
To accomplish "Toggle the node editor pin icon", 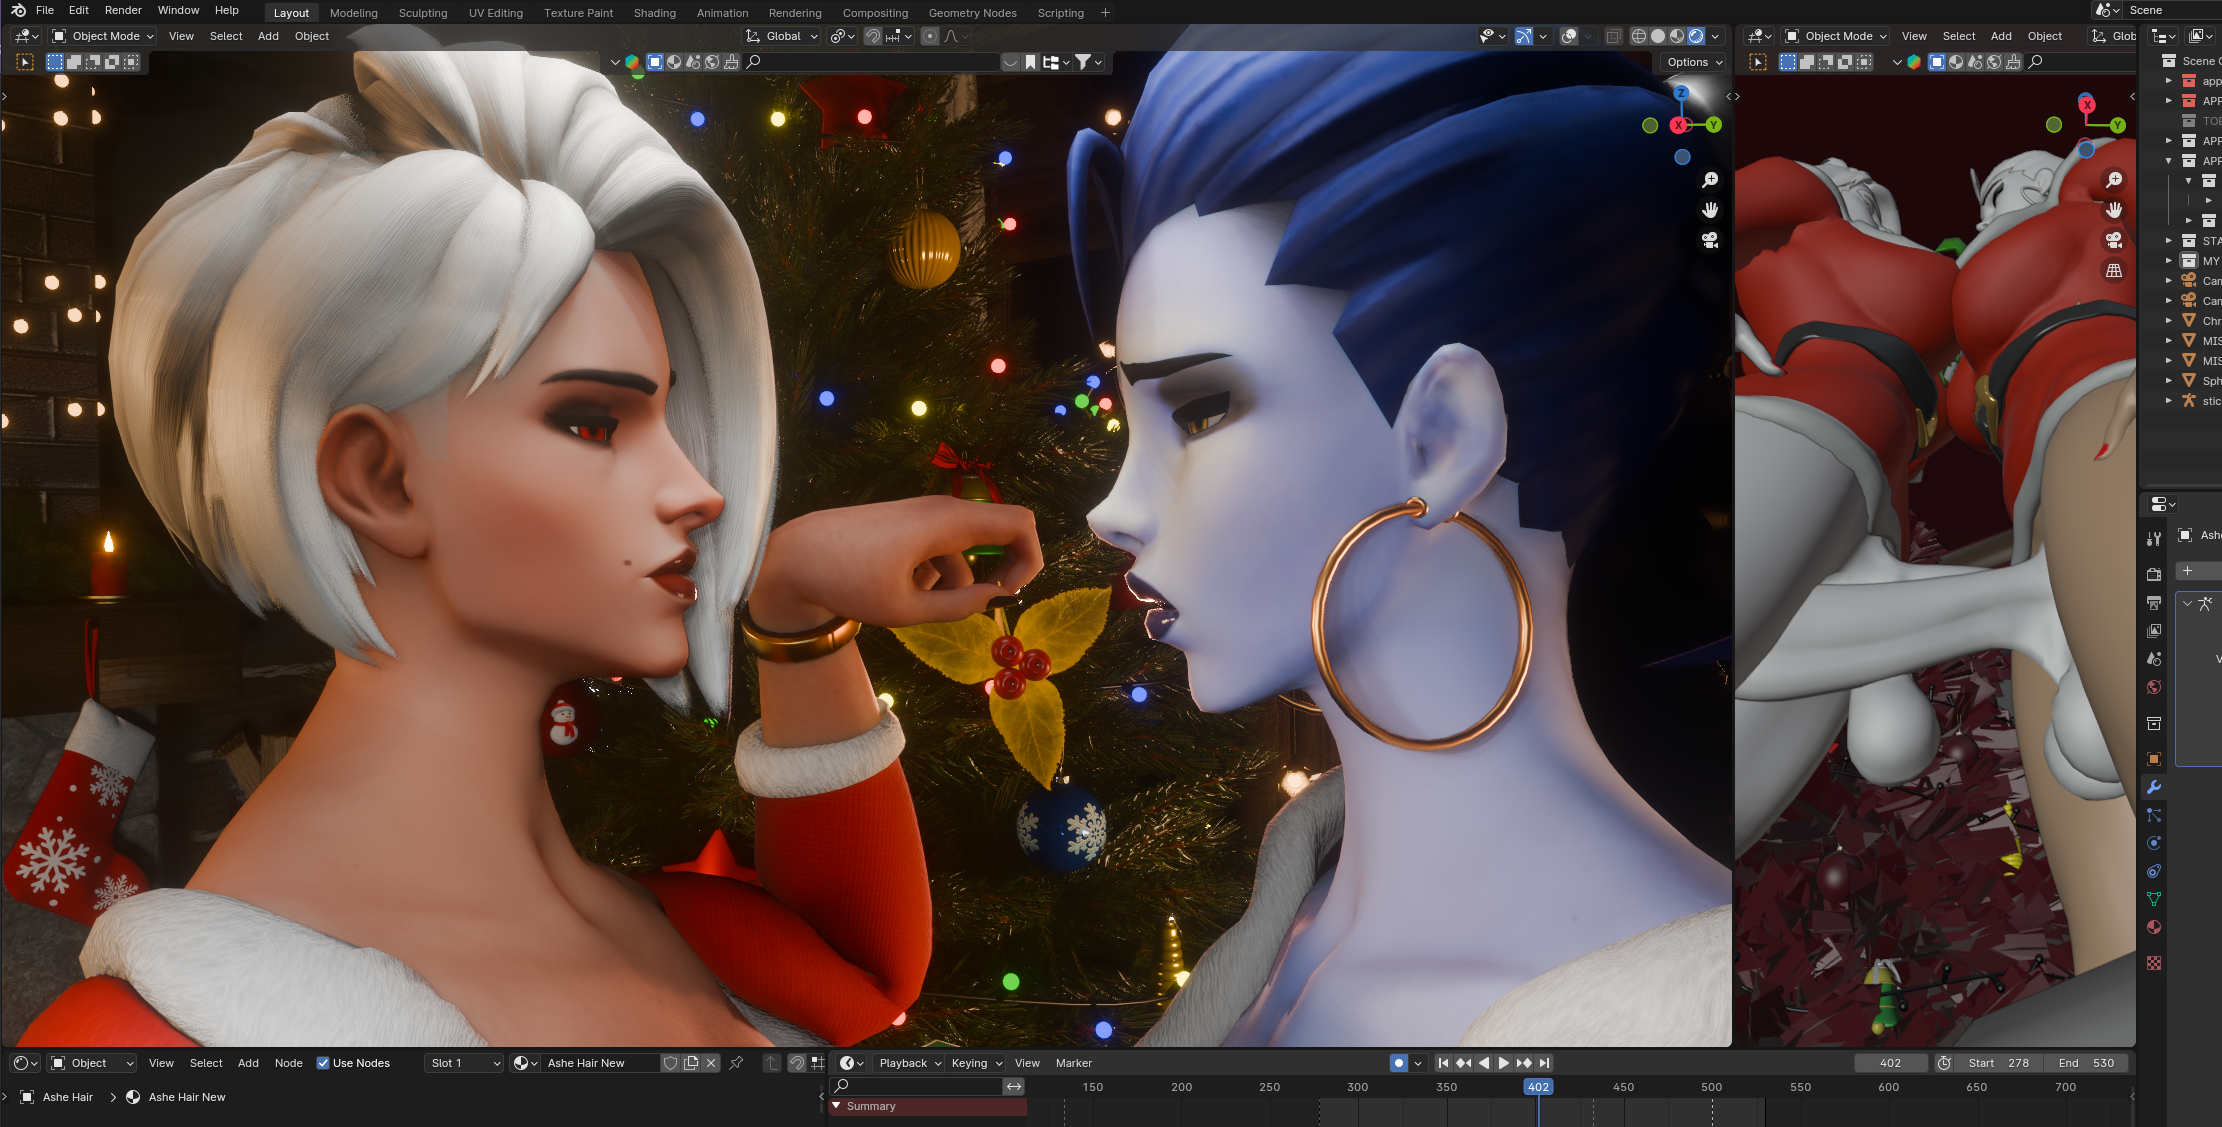I will 736,1063.
